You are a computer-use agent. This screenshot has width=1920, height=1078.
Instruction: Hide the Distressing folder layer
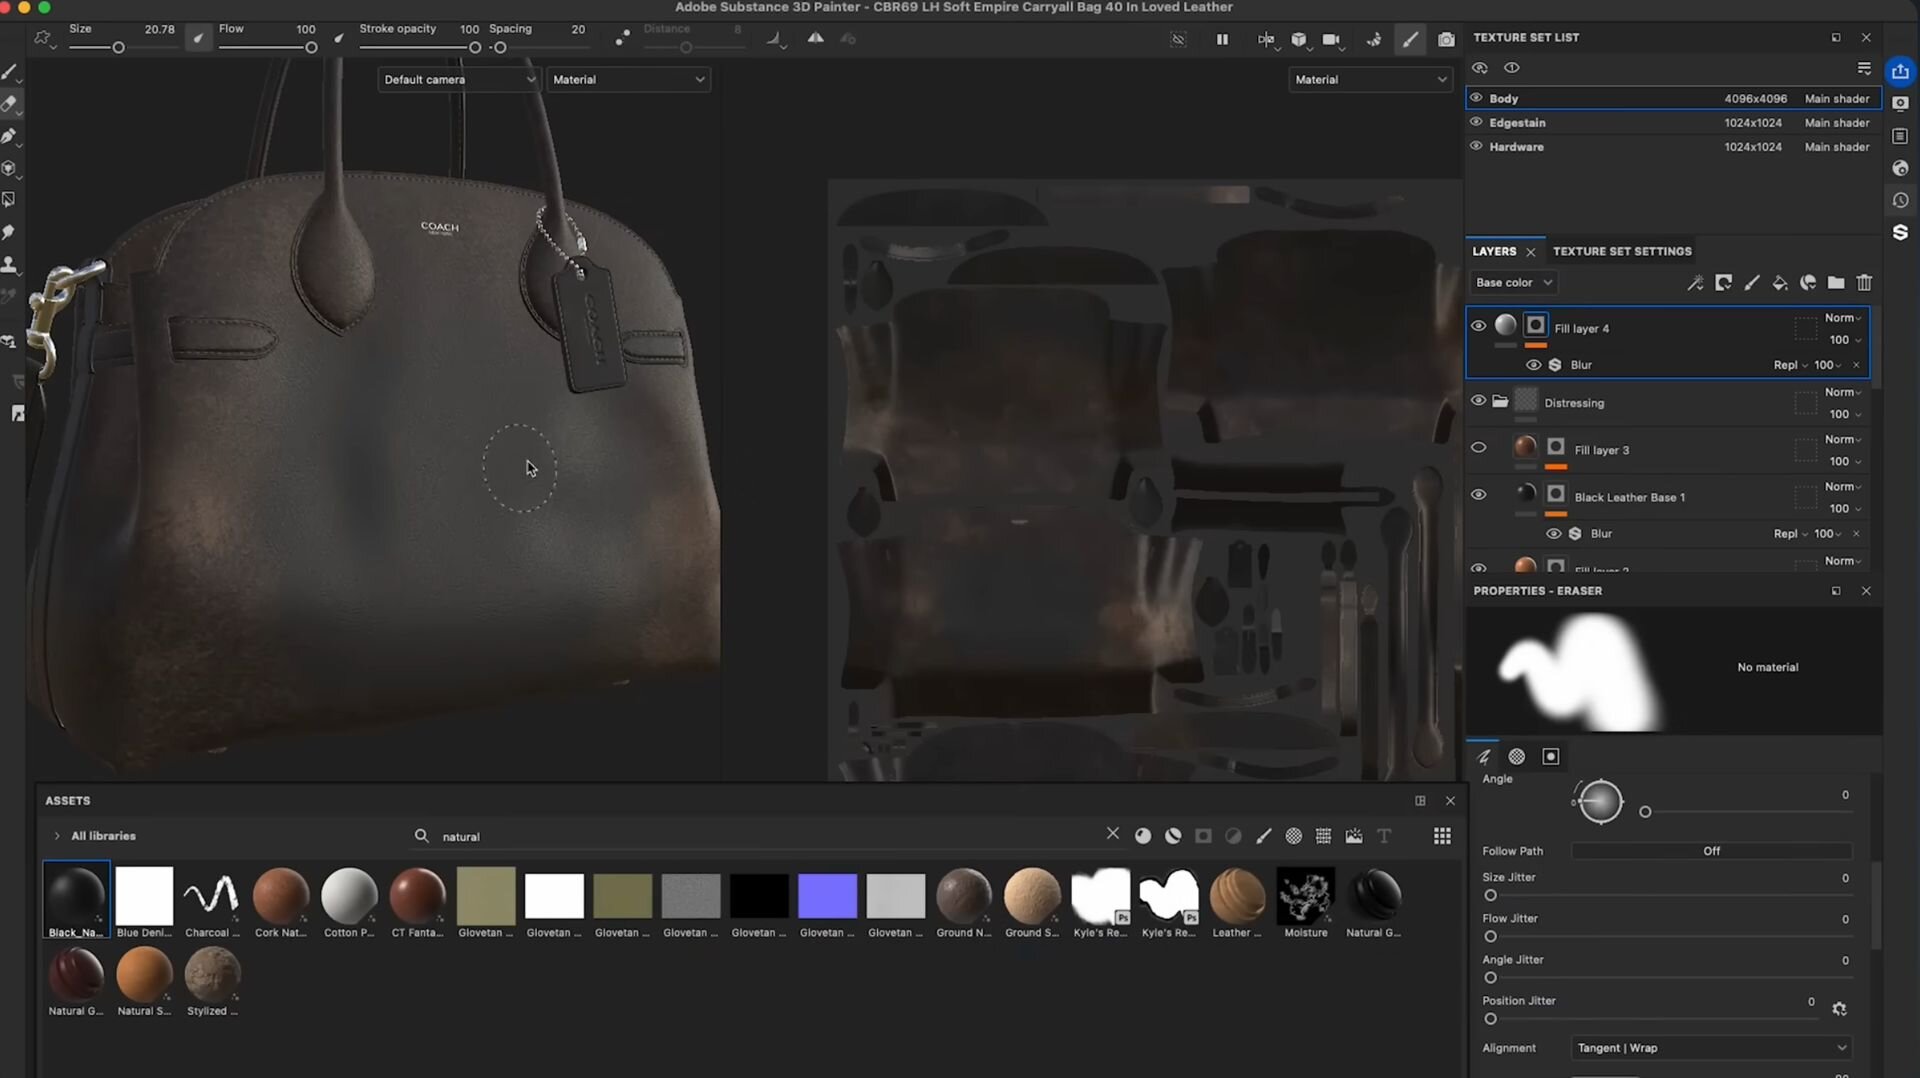(x=1478, y=401)
